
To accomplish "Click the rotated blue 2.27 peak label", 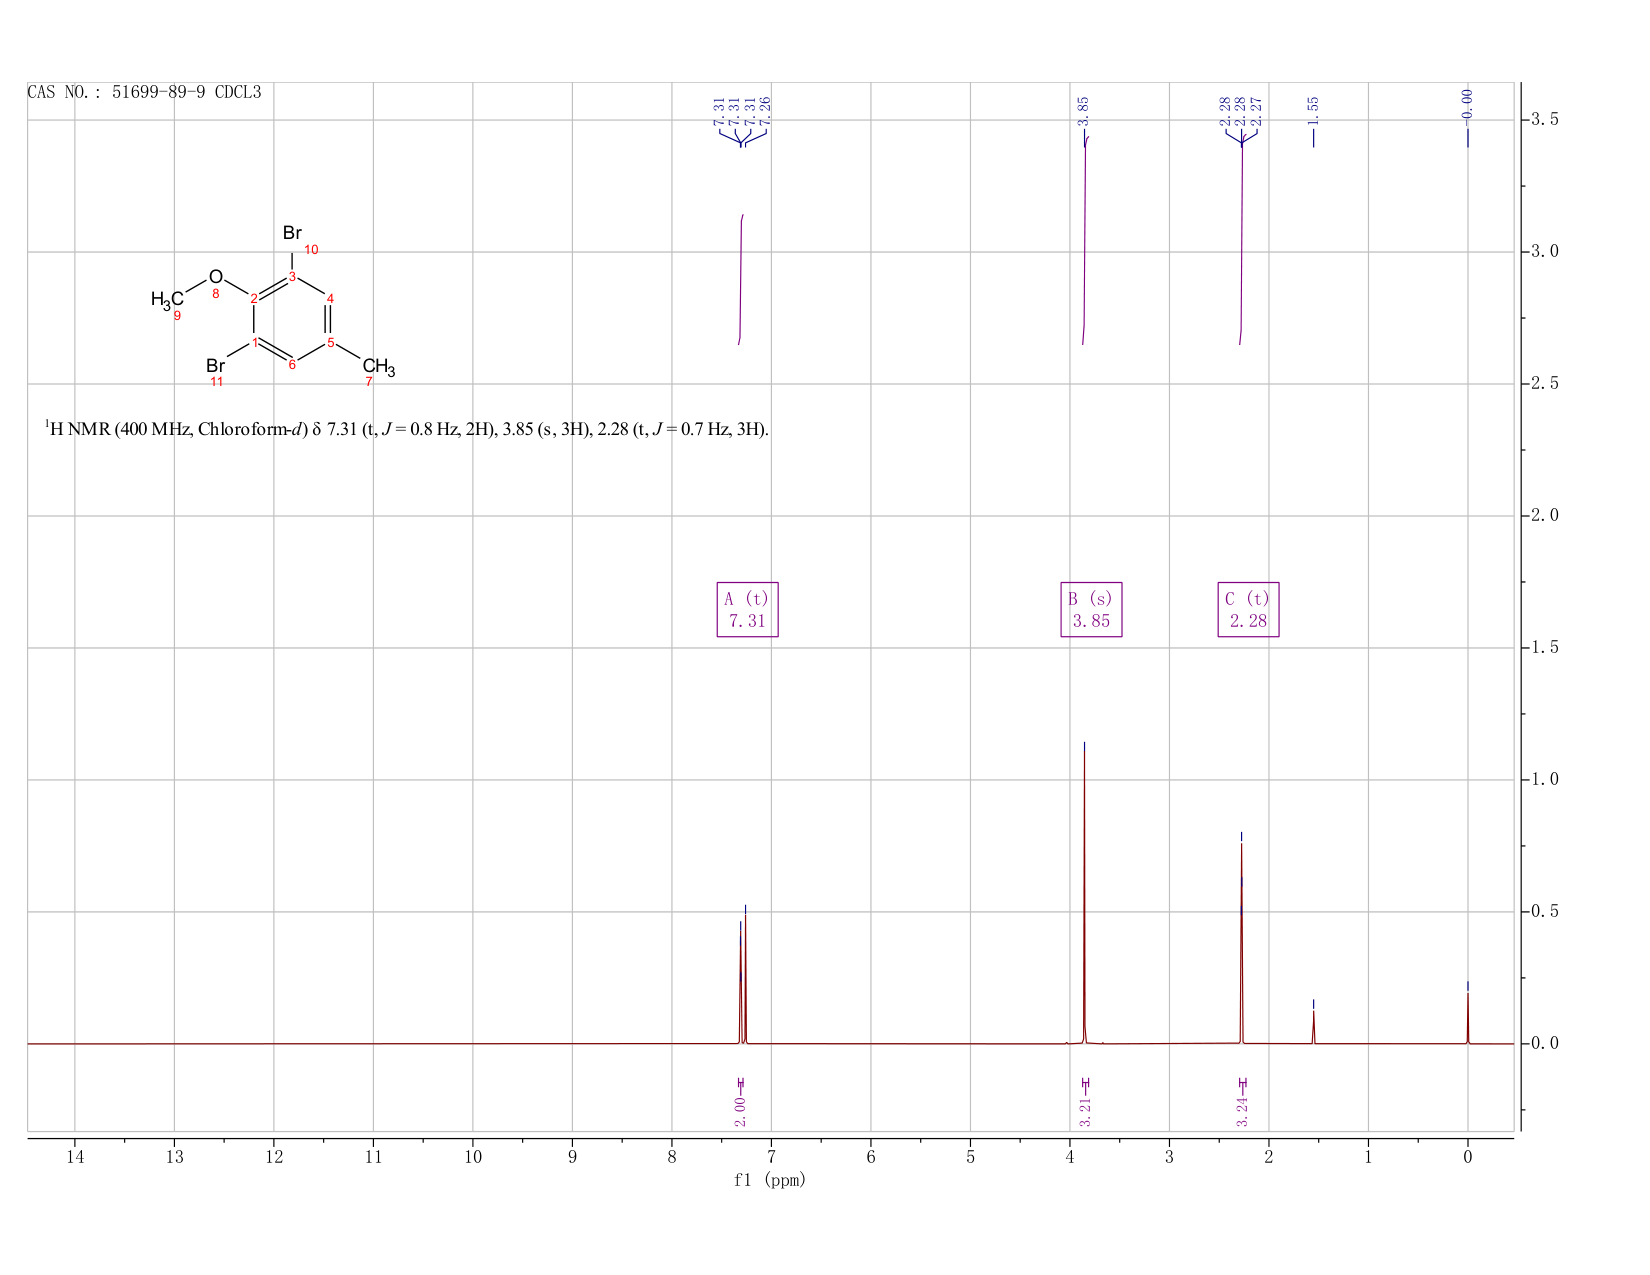I will [1257, 111].
